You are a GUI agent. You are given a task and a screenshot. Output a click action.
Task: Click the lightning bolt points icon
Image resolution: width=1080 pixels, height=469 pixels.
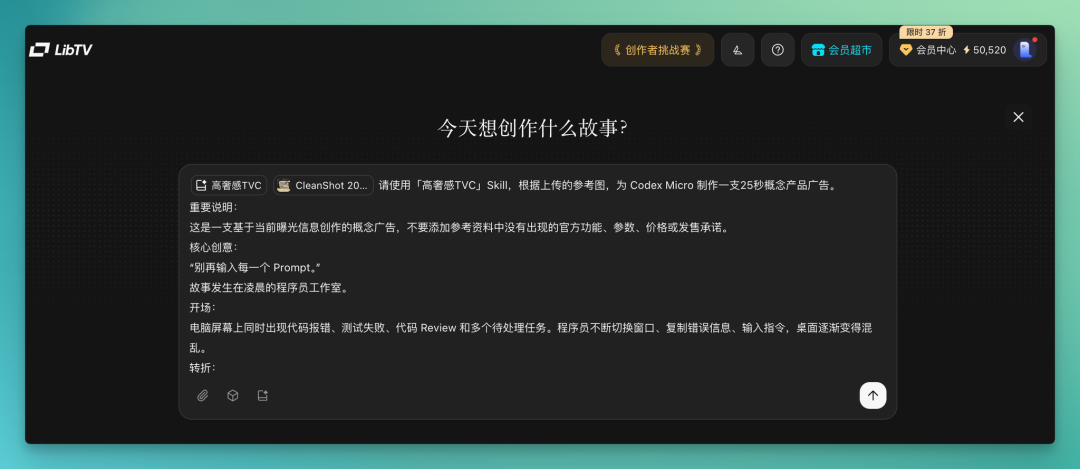tap(966, 50)
